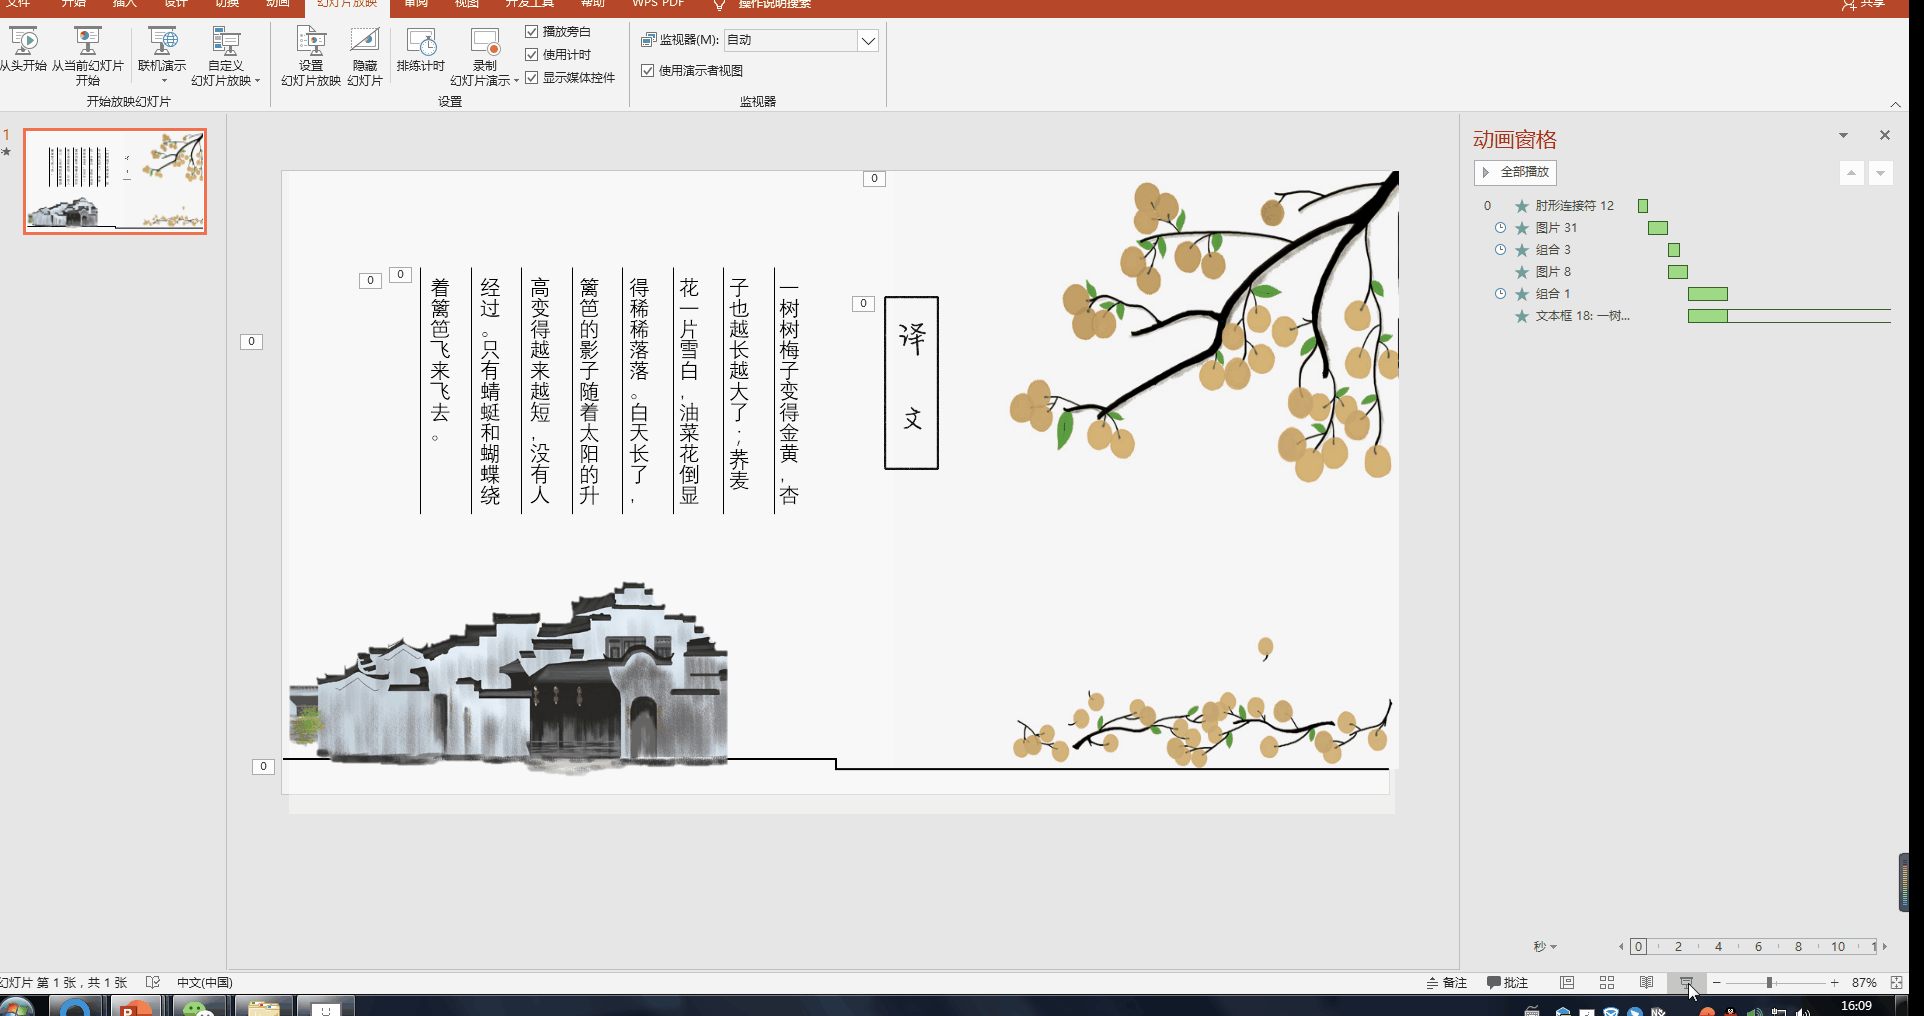This screenshot has height=1016, width=1924.
Task: Collapse the ribbon with the chevron
Action: [x=1895, y=104]
